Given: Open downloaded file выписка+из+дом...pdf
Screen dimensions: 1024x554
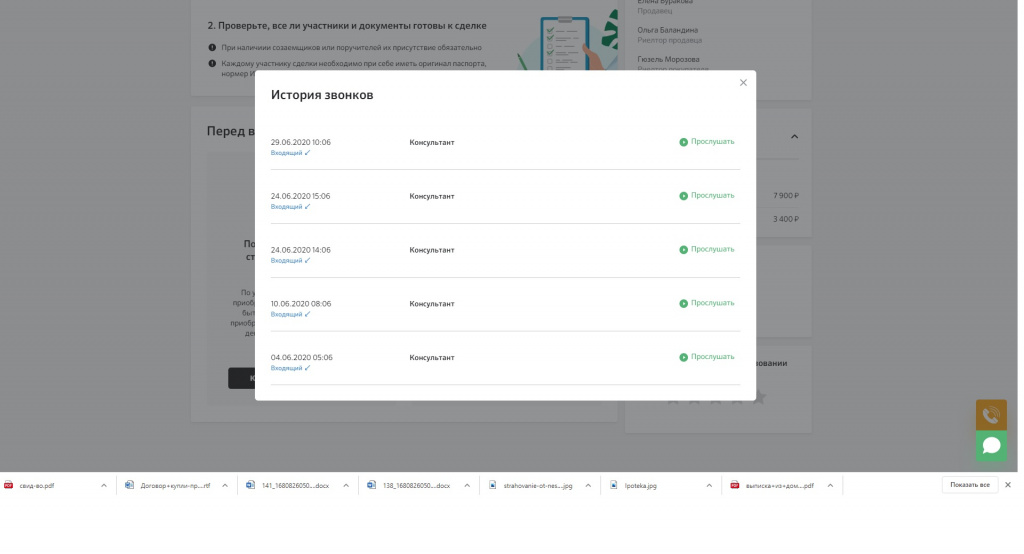Looking at the screenshot, I should coord(779,485).
